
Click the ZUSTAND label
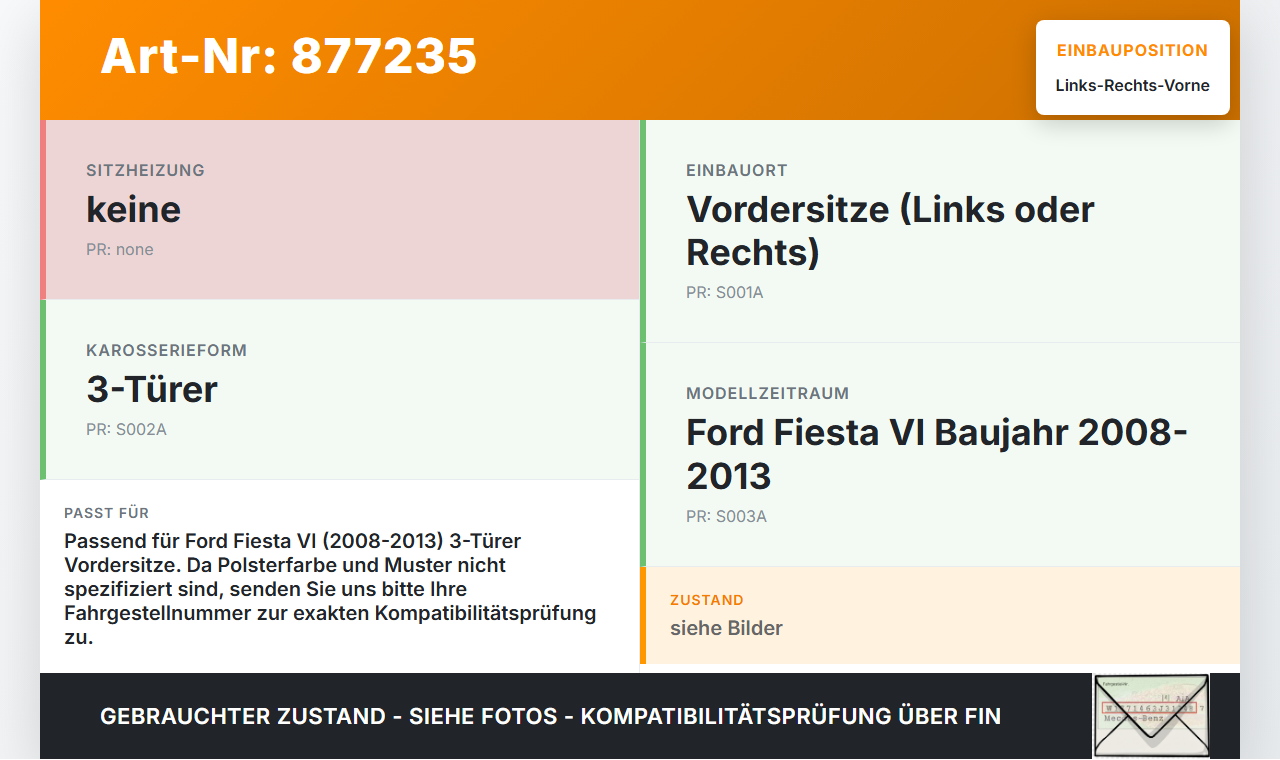point(707,600)
